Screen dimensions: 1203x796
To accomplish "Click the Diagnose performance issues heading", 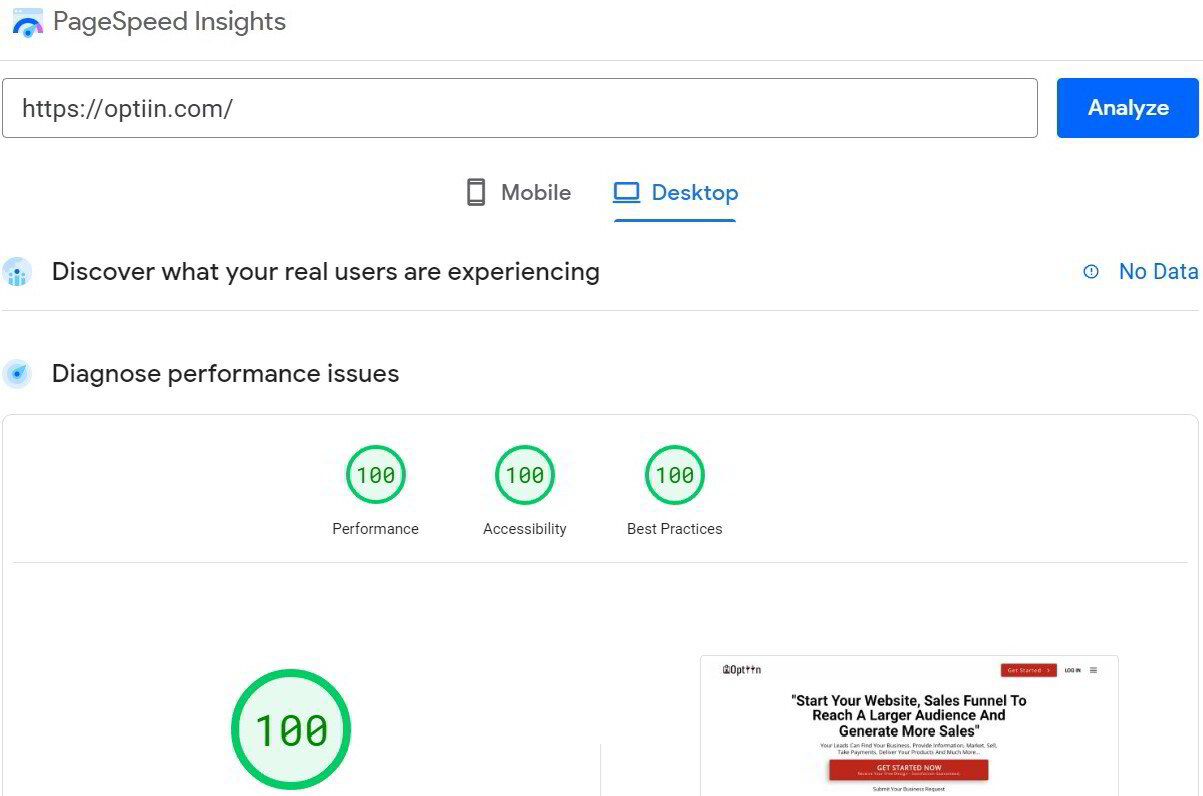I will [224, 373].
